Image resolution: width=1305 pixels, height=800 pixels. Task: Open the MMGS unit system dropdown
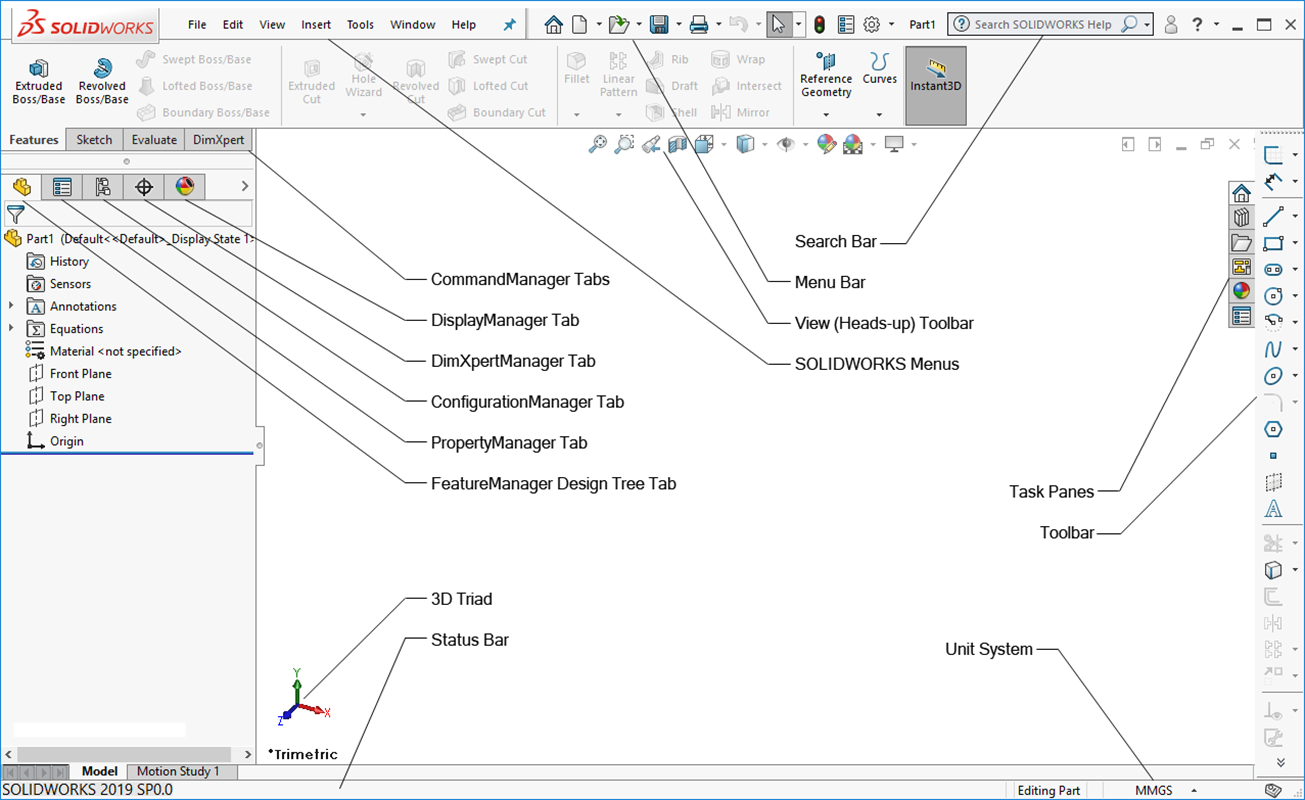click(x=1166, y=790)
